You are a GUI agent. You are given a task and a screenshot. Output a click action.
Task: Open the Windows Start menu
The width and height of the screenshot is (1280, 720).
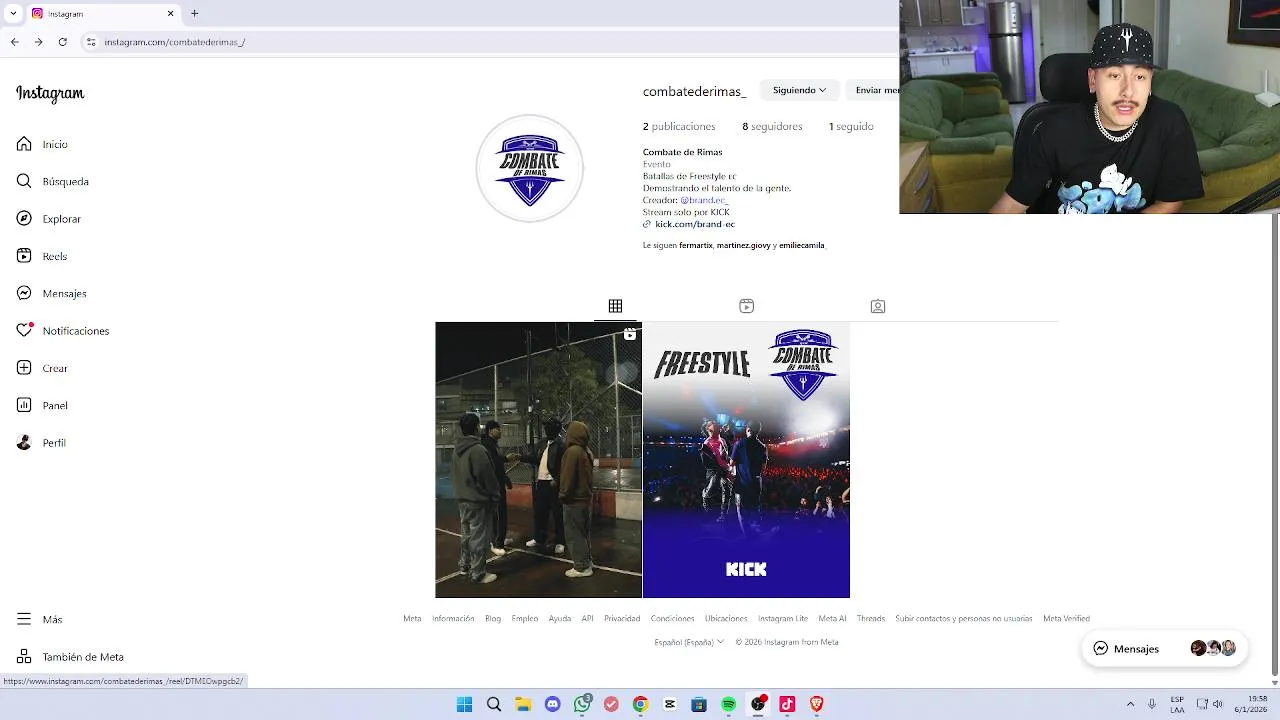(464, 704)
